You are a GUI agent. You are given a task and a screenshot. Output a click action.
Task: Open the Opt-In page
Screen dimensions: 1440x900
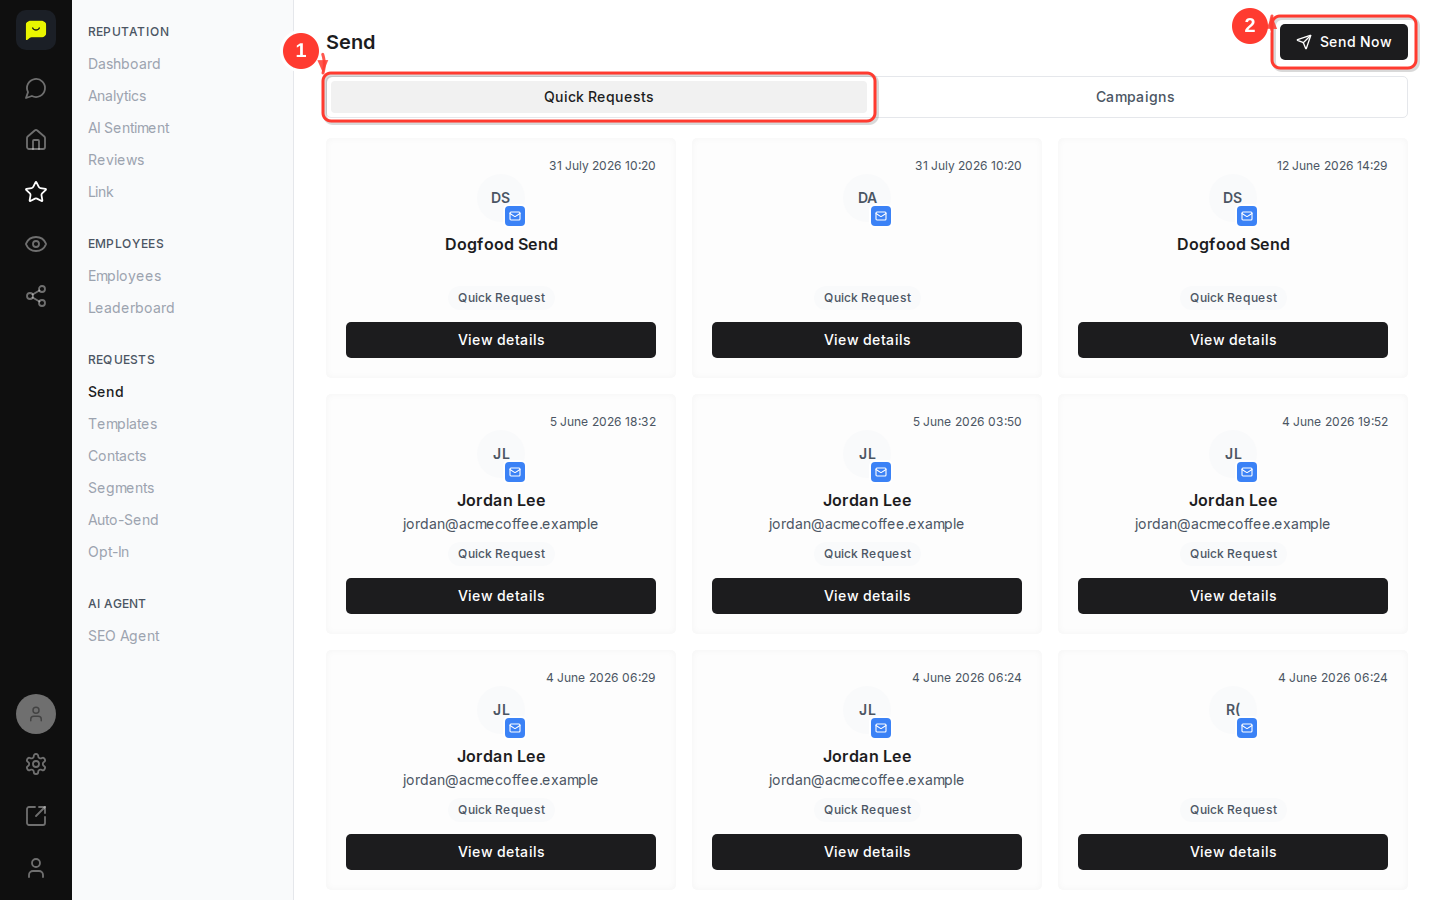pos(108,552)
